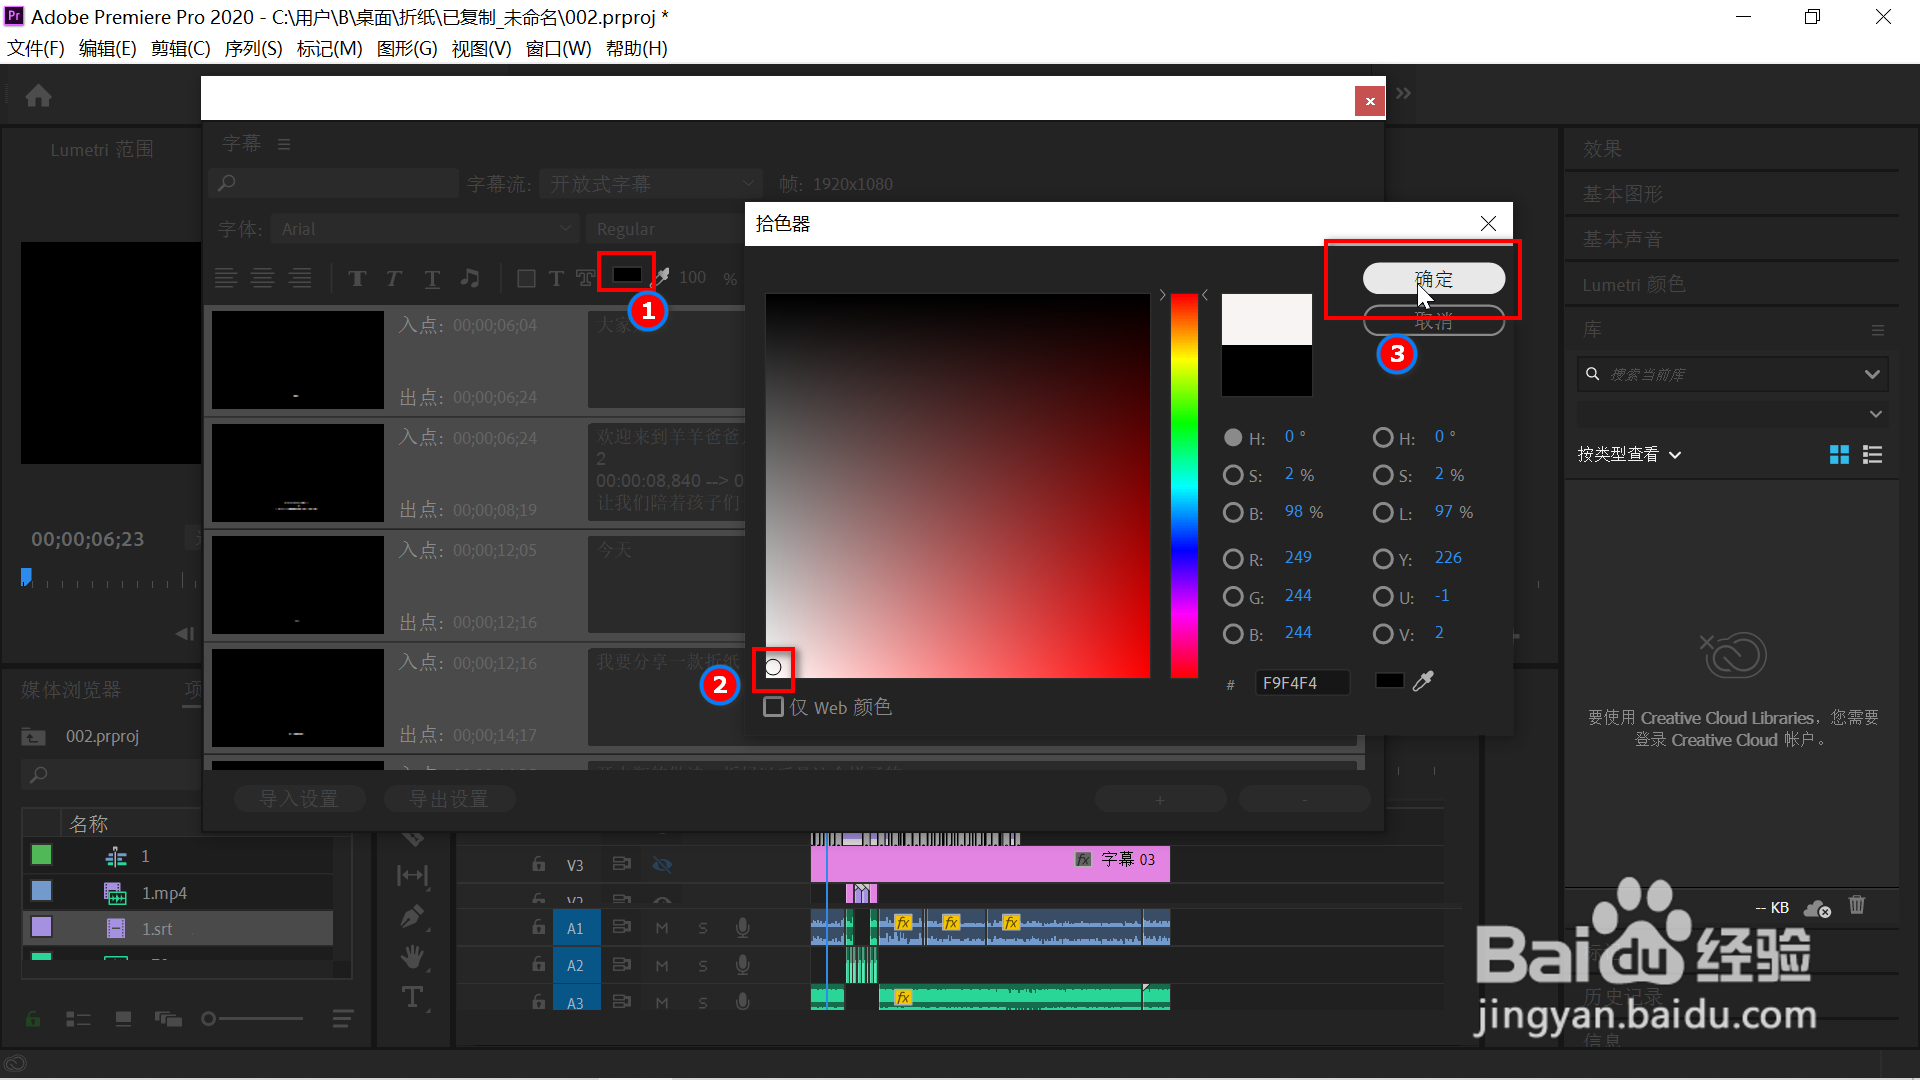
Task: Open the 序列(S) menu
Action: point(253,48)
